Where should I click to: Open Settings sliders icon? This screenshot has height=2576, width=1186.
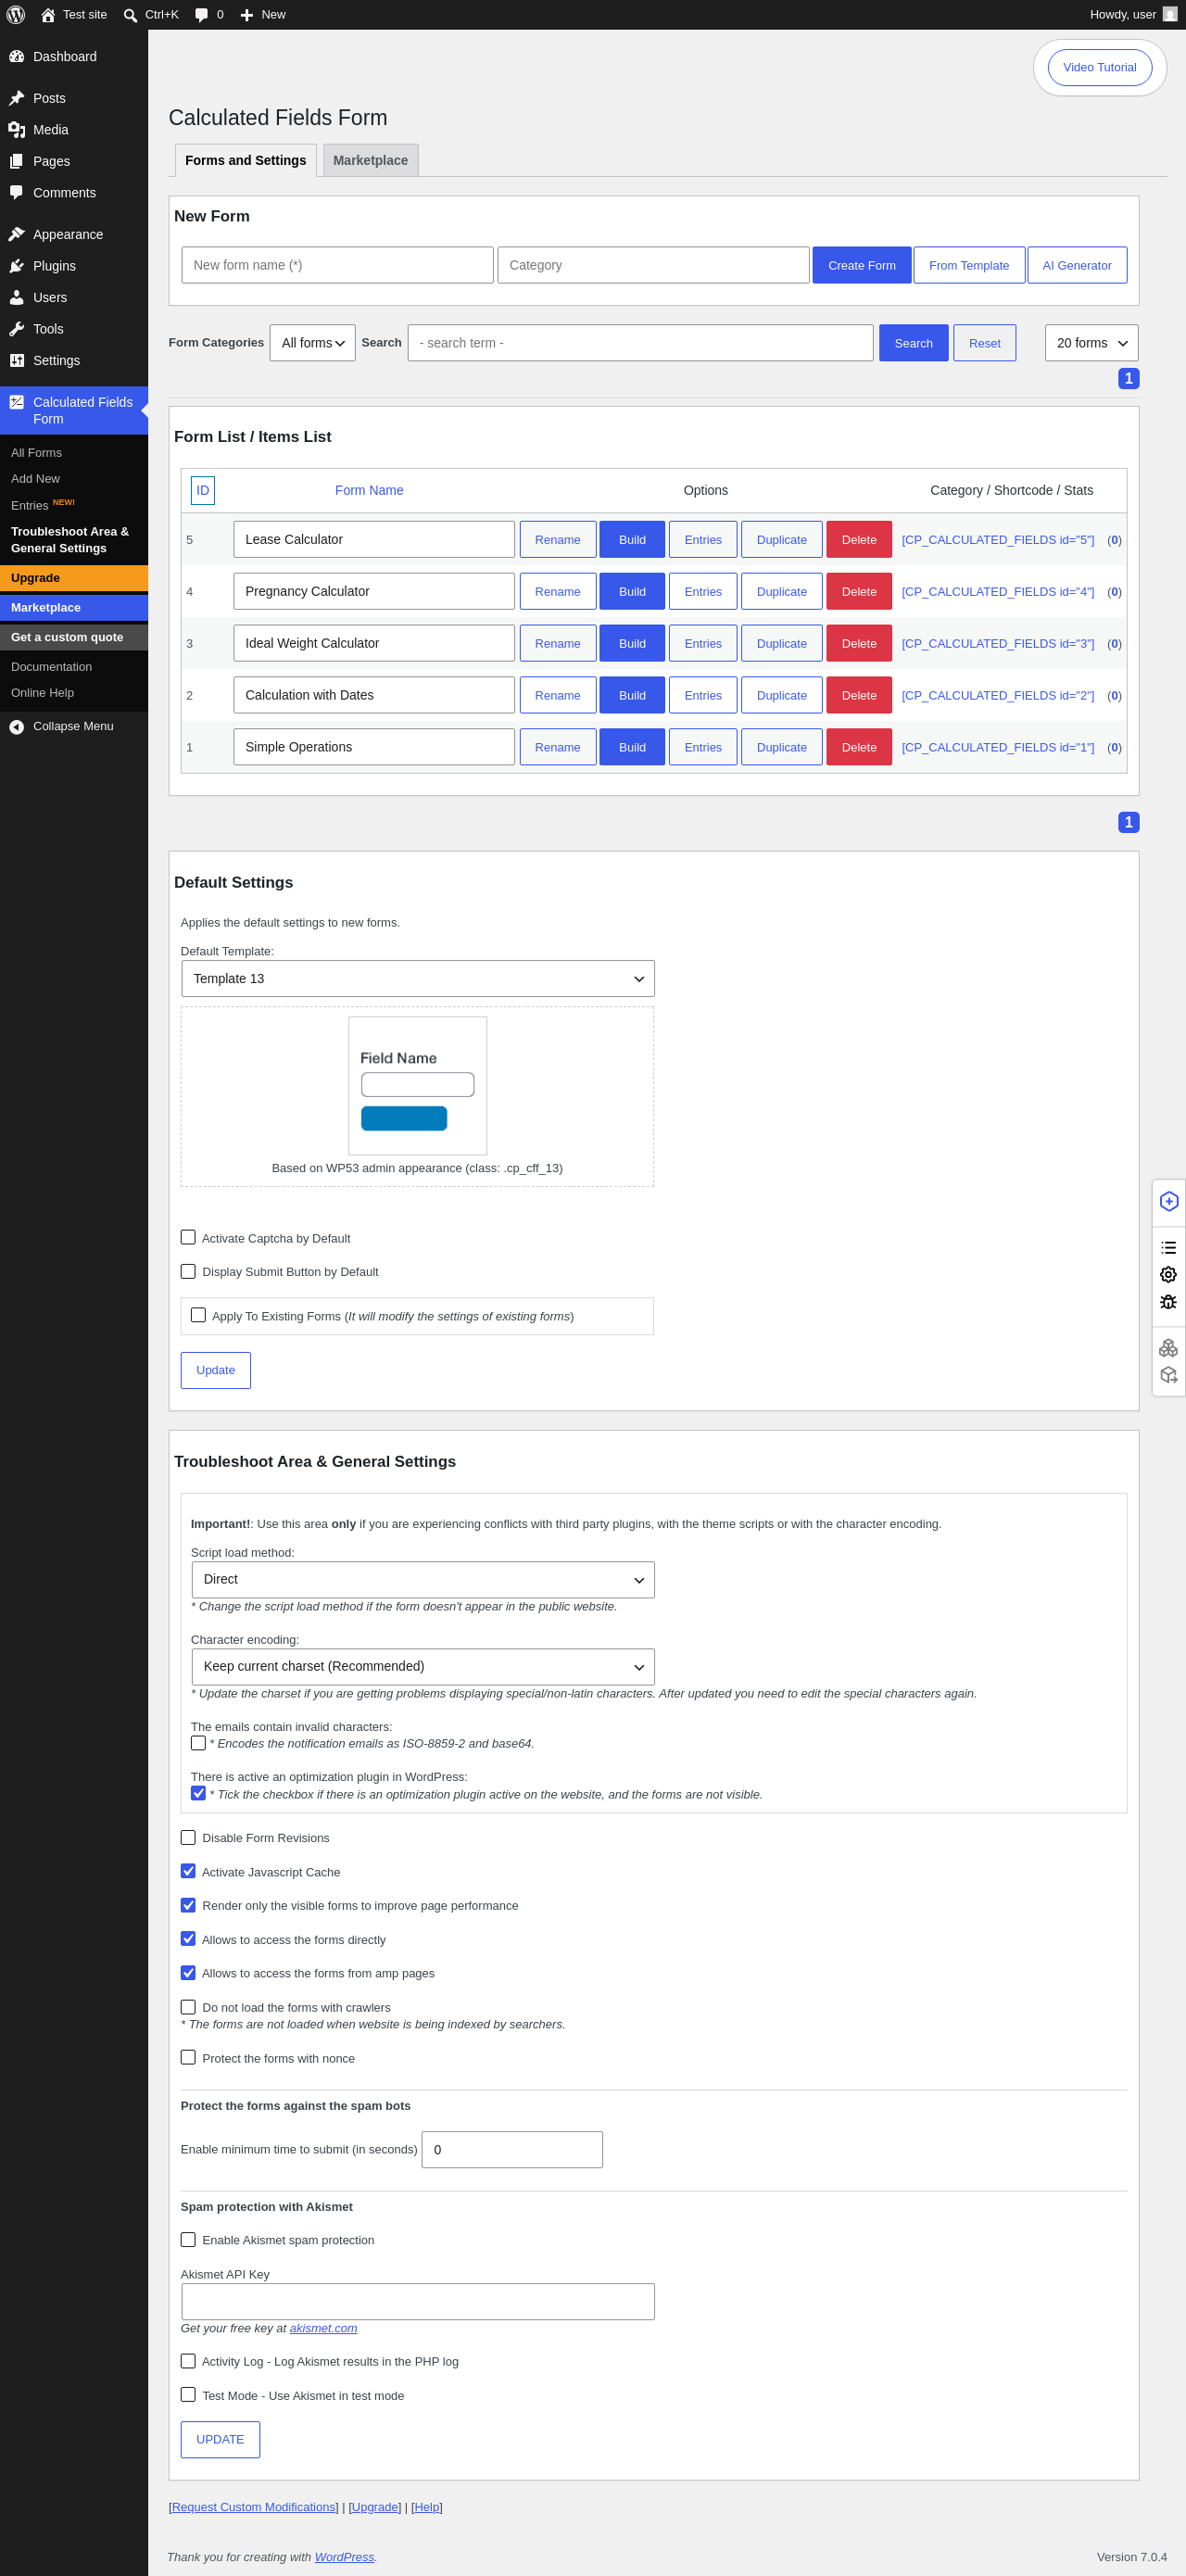(x=16, y=360)
